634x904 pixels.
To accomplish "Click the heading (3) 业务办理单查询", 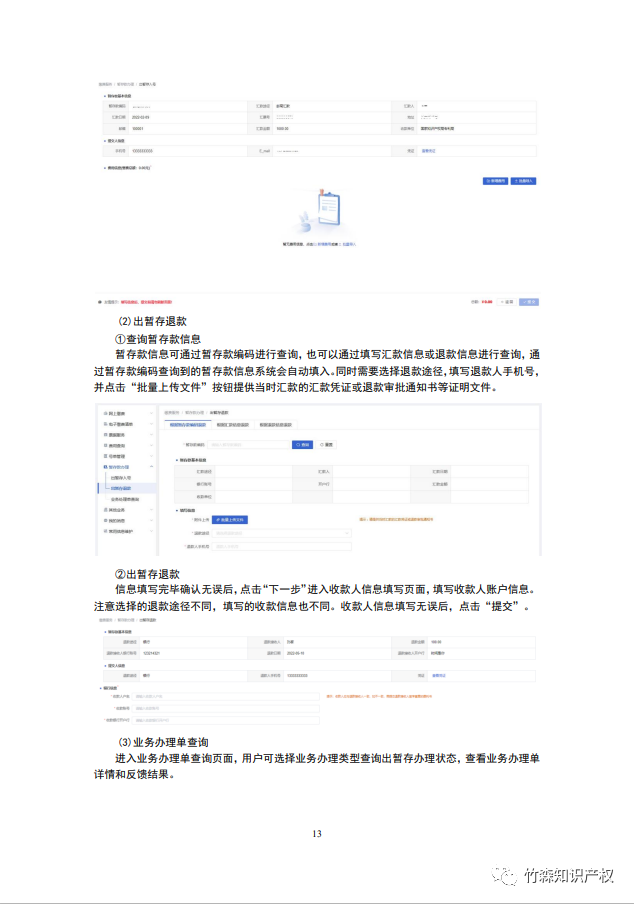I will coord(164,742).
